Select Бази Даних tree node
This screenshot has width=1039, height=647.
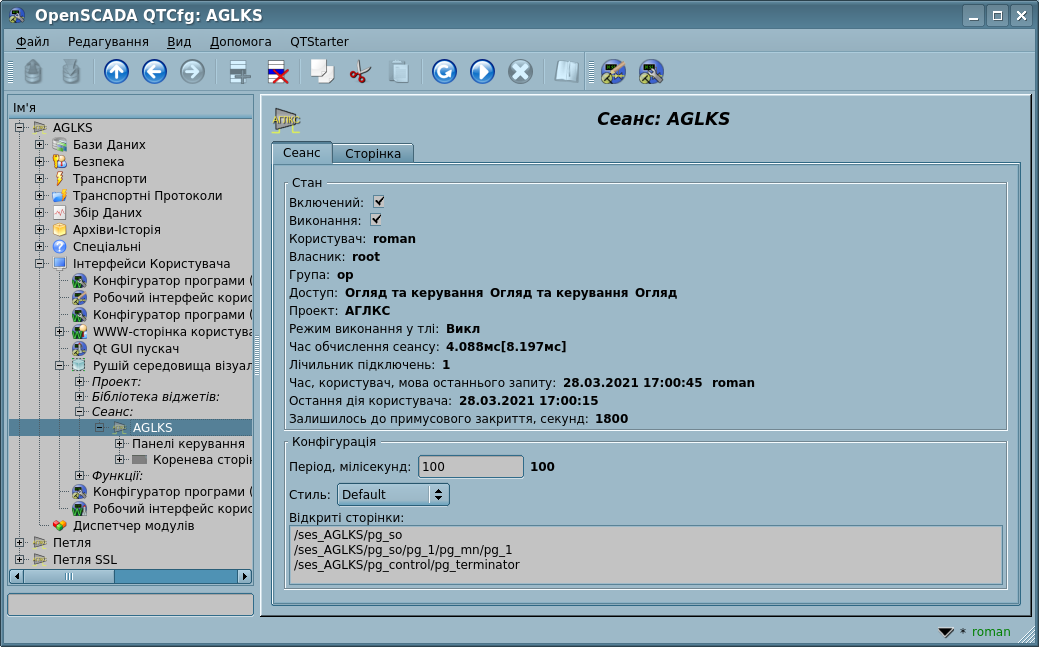pyautogui.click(x=109, y=145)
